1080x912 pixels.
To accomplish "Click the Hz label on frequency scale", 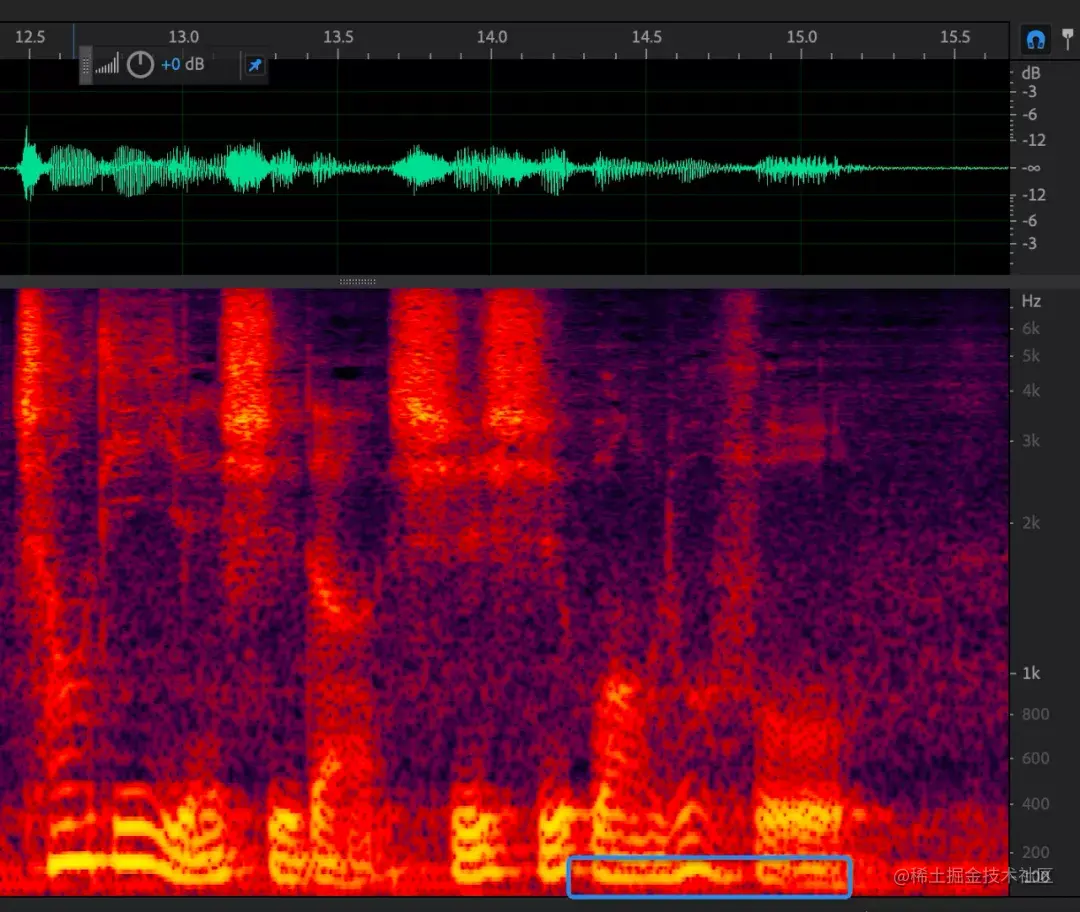I will (x=1031, y=301).
